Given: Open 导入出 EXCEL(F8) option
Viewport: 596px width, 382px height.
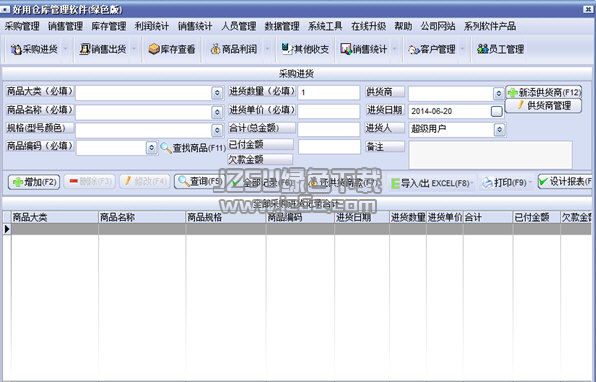Looking at the screenshot, I should [431, 183].
